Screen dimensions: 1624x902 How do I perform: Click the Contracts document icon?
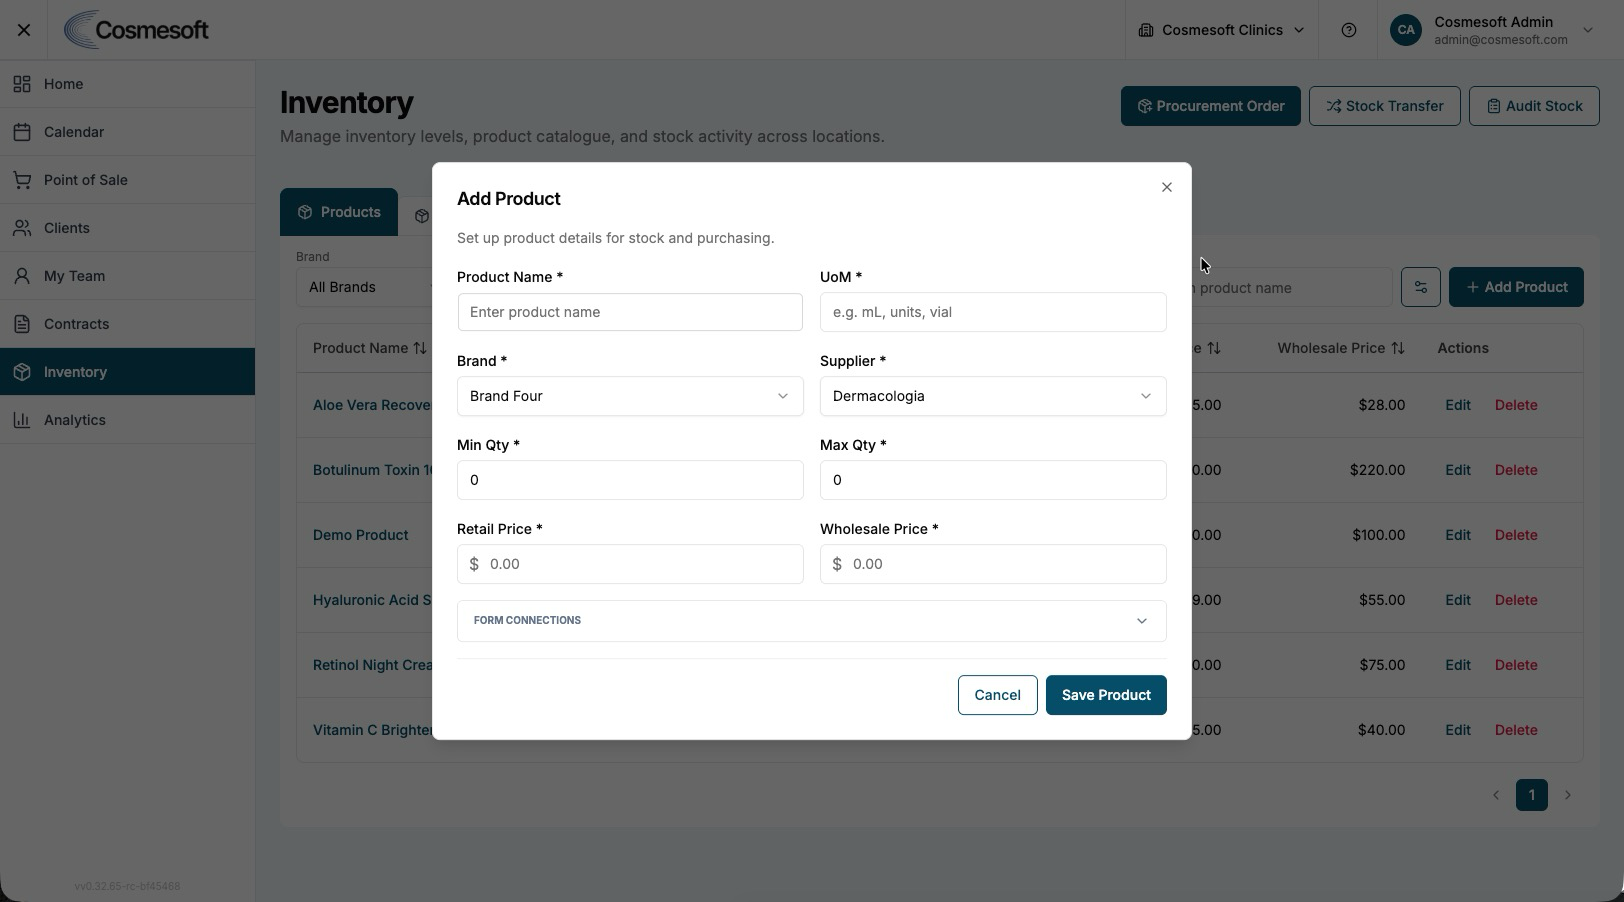pos(22,324)
